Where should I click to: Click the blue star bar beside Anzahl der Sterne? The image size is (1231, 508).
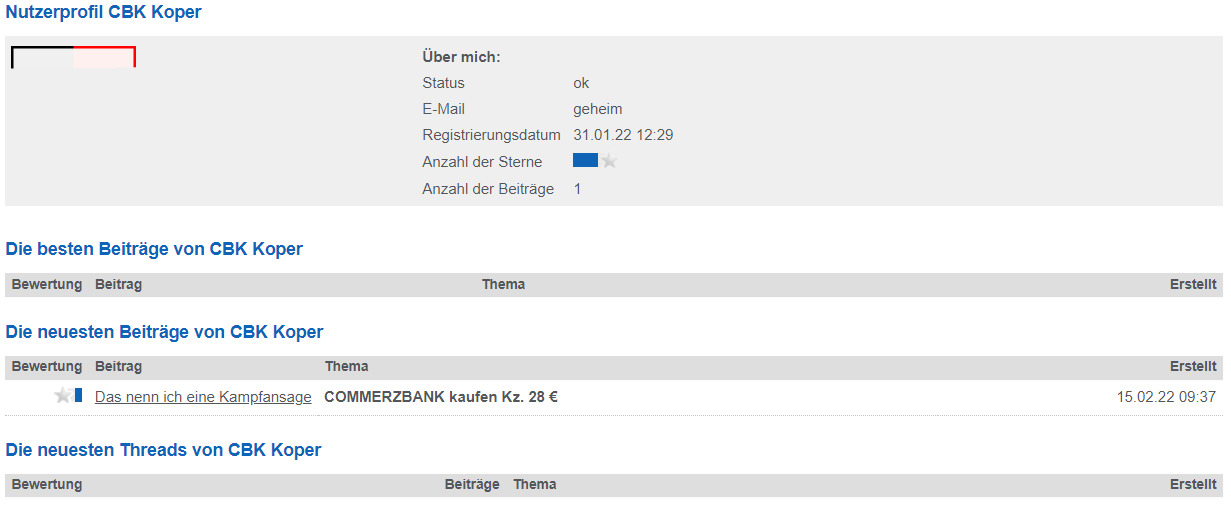(585, 160)
